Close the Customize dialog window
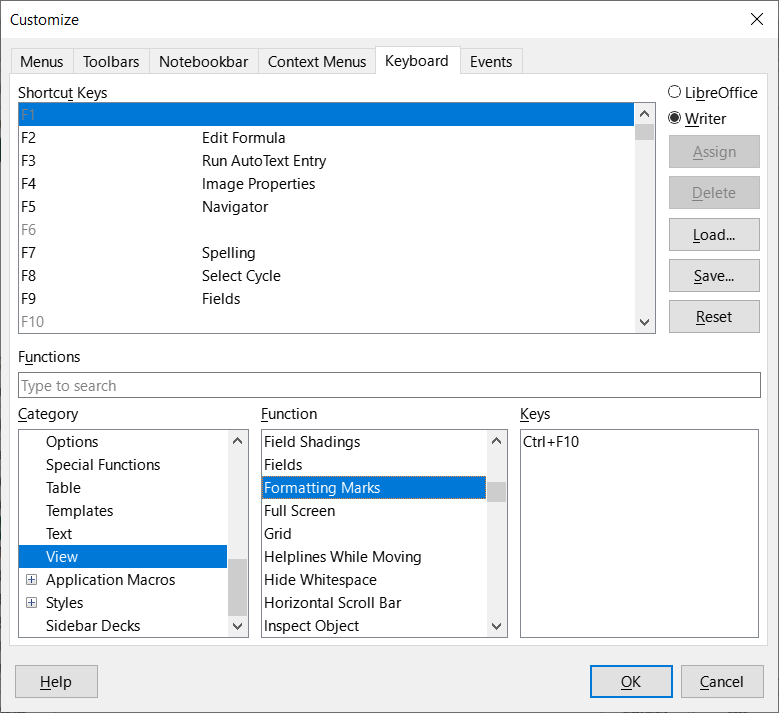Screen dimensions: 779x713 pos(757,19)
